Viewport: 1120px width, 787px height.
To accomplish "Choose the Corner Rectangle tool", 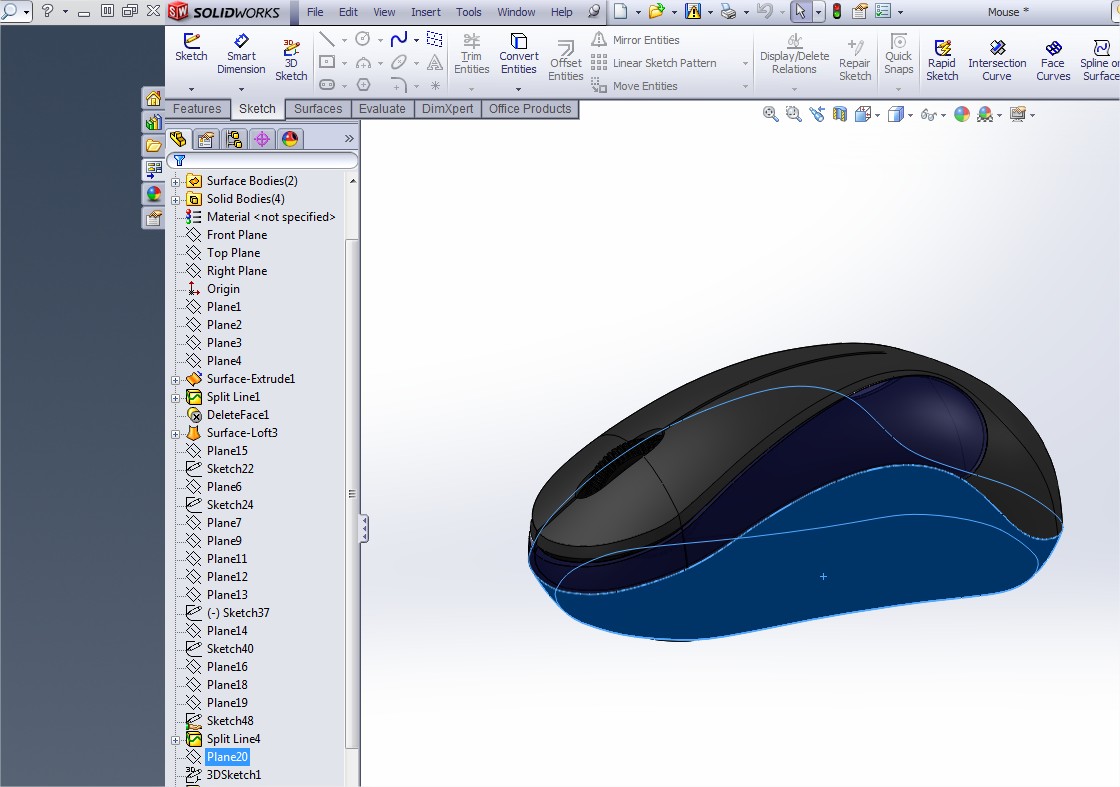I will click(327, 62).
